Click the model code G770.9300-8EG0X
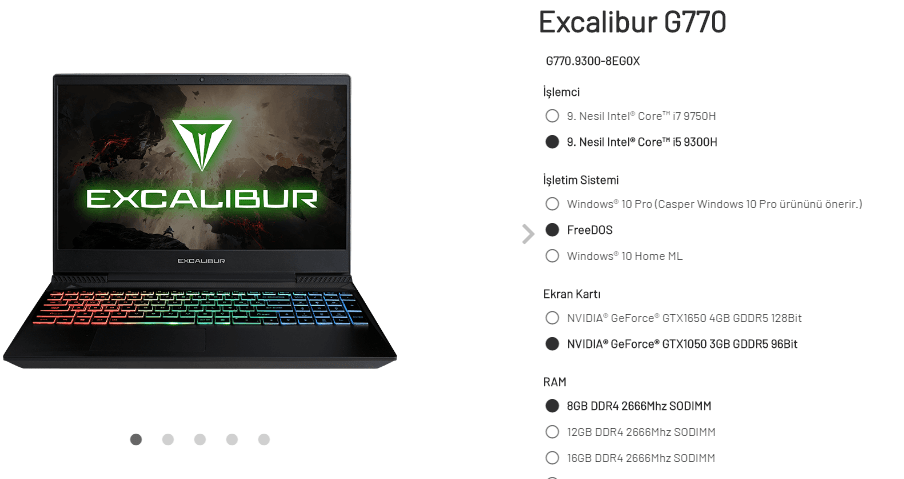Screen dimensions: 904x479 593,61
